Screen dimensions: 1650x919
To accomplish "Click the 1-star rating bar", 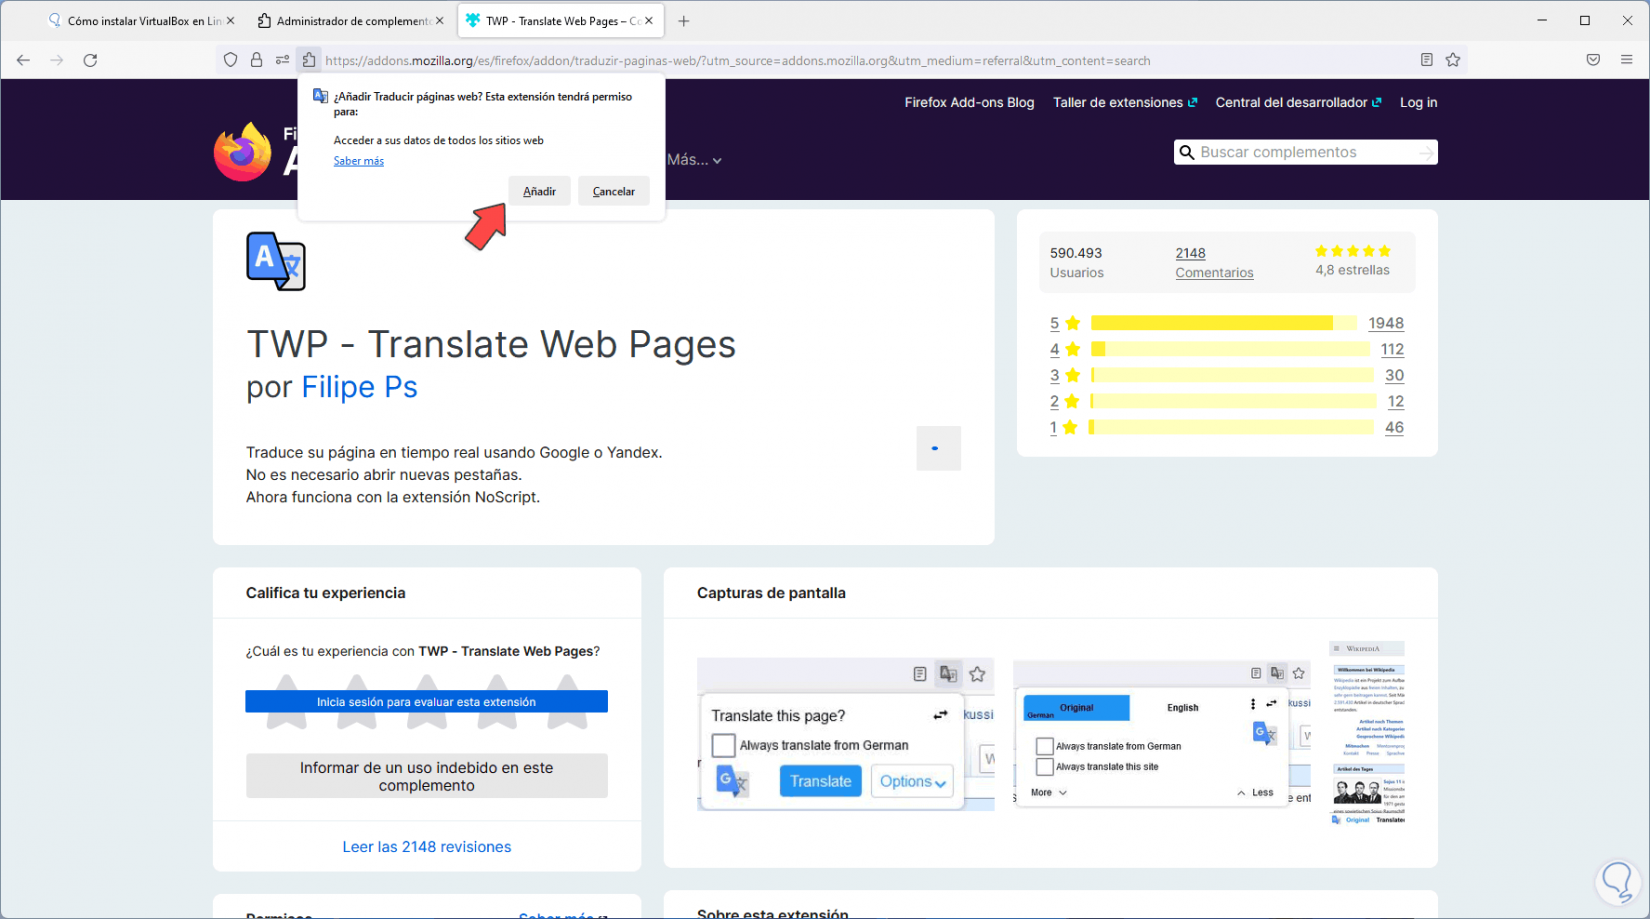I will pyautogui.click(x=1232, y=427).
